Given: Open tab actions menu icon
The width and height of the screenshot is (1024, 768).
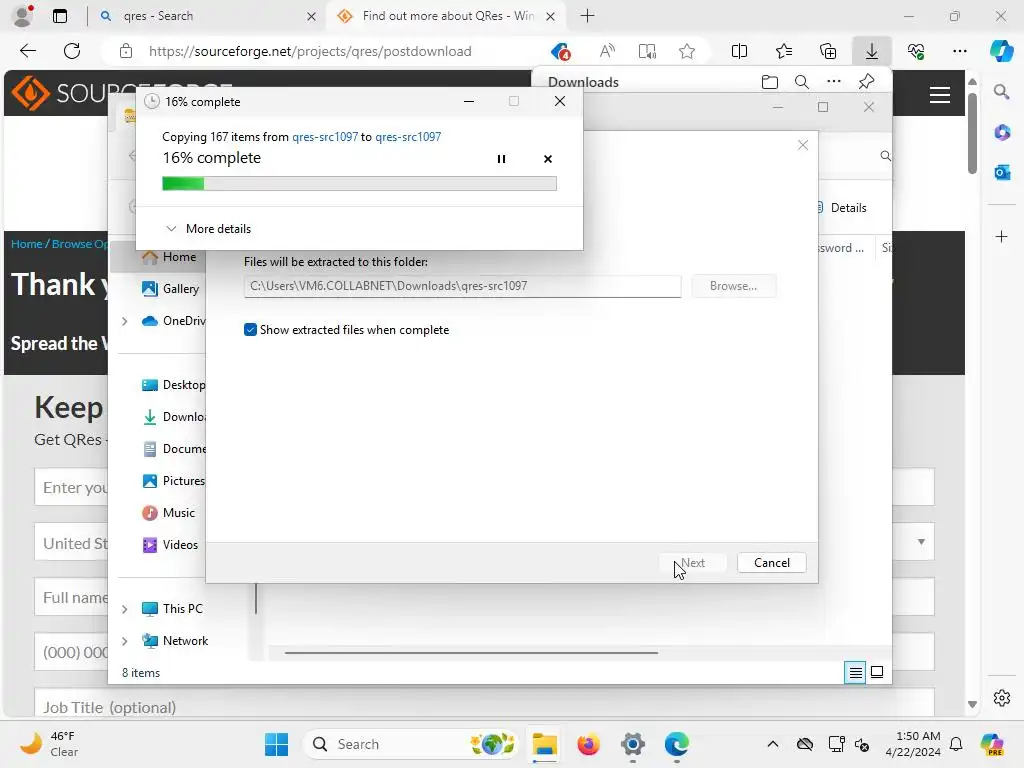Looking at the screenshot, I should point(60,16).
